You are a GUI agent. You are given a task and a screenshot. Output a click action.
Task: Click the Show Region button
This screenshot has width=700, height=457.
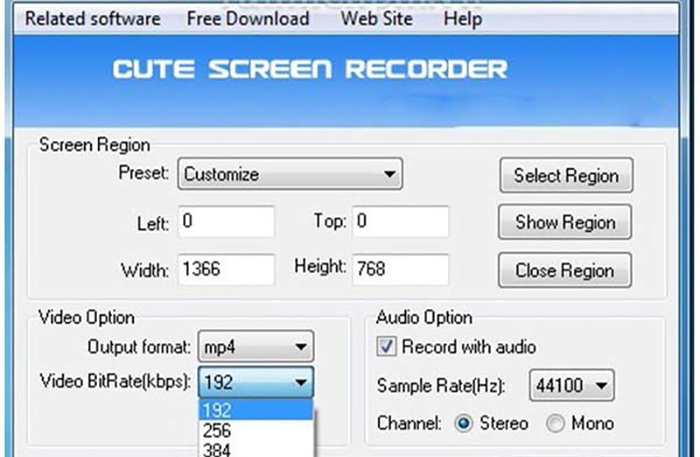(x=565, y=222)
